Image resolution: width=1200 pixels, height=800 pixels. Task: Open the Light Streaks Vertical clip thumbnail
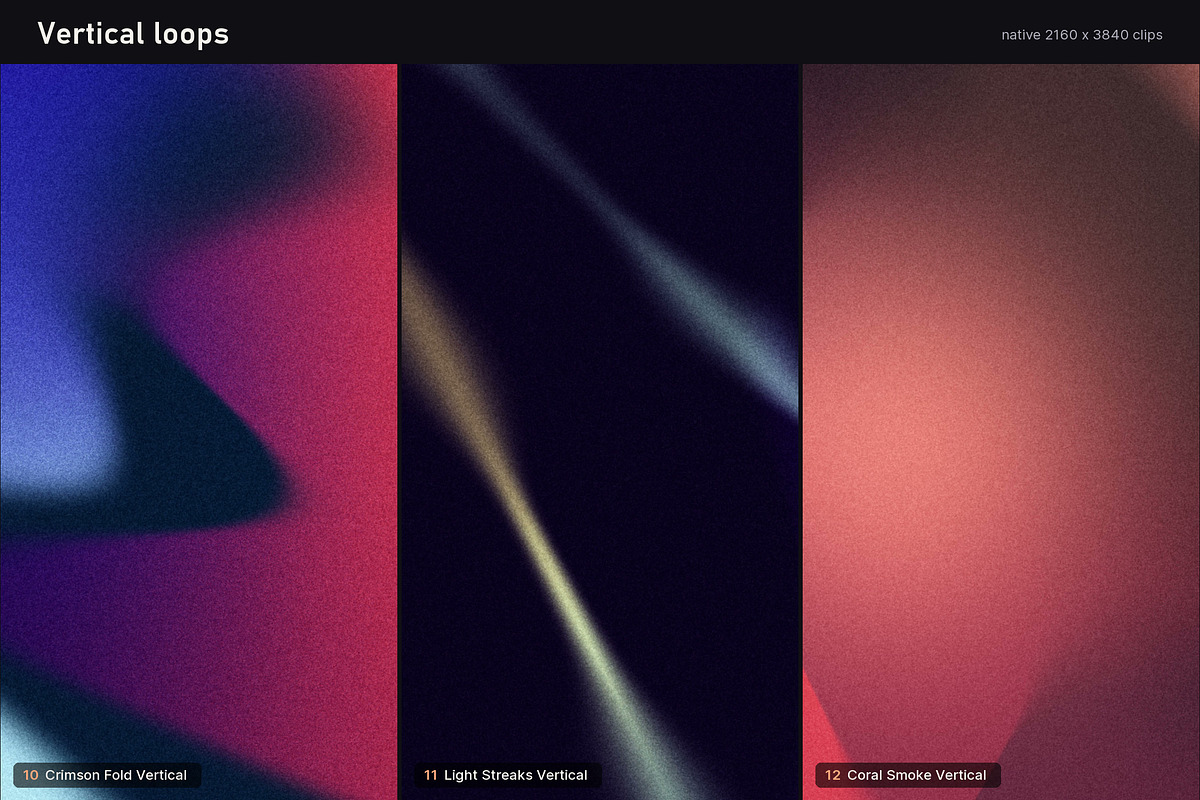click(x=600, y=432)
